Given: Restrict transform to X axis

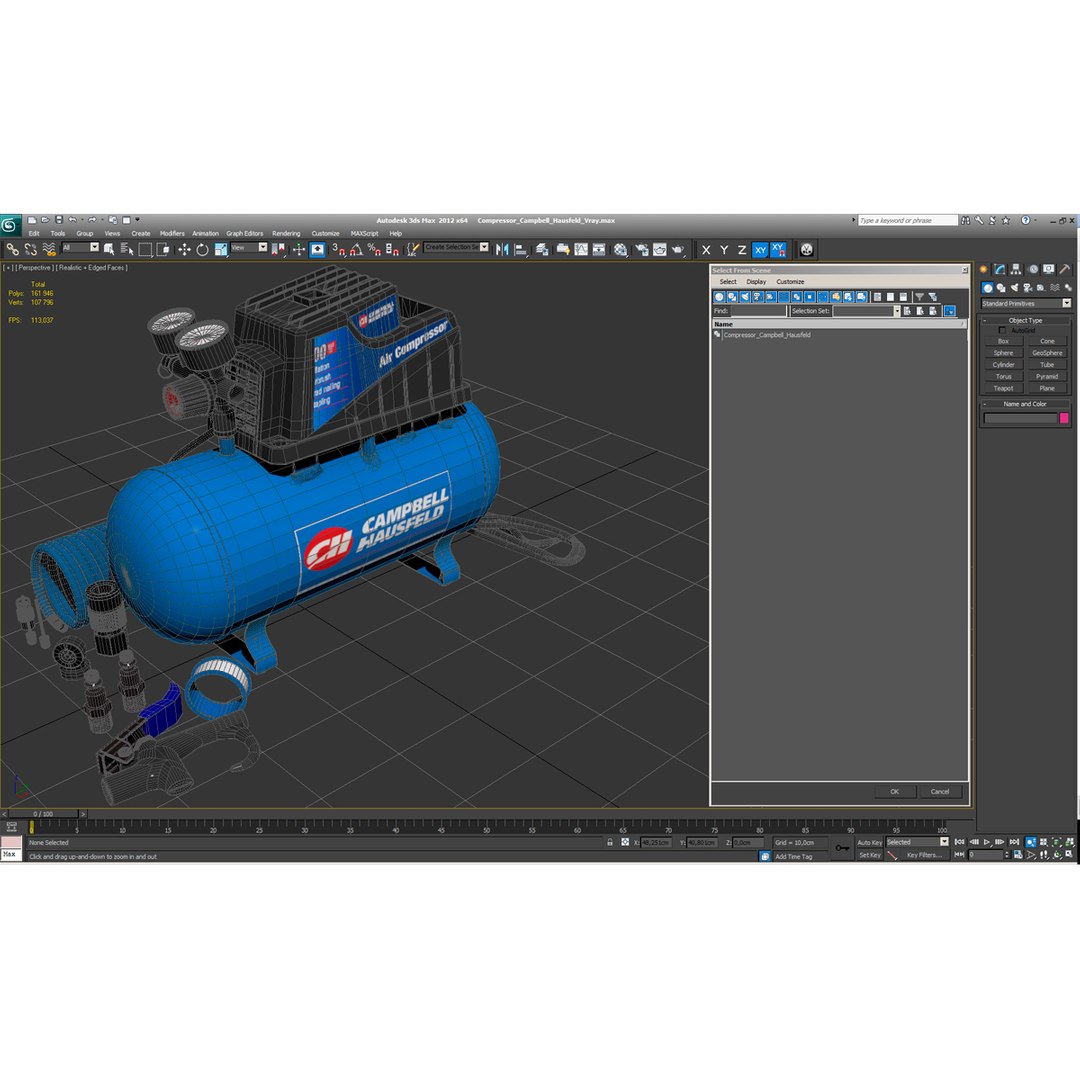Looking at the screenshot, I should [x=706, y=250].
